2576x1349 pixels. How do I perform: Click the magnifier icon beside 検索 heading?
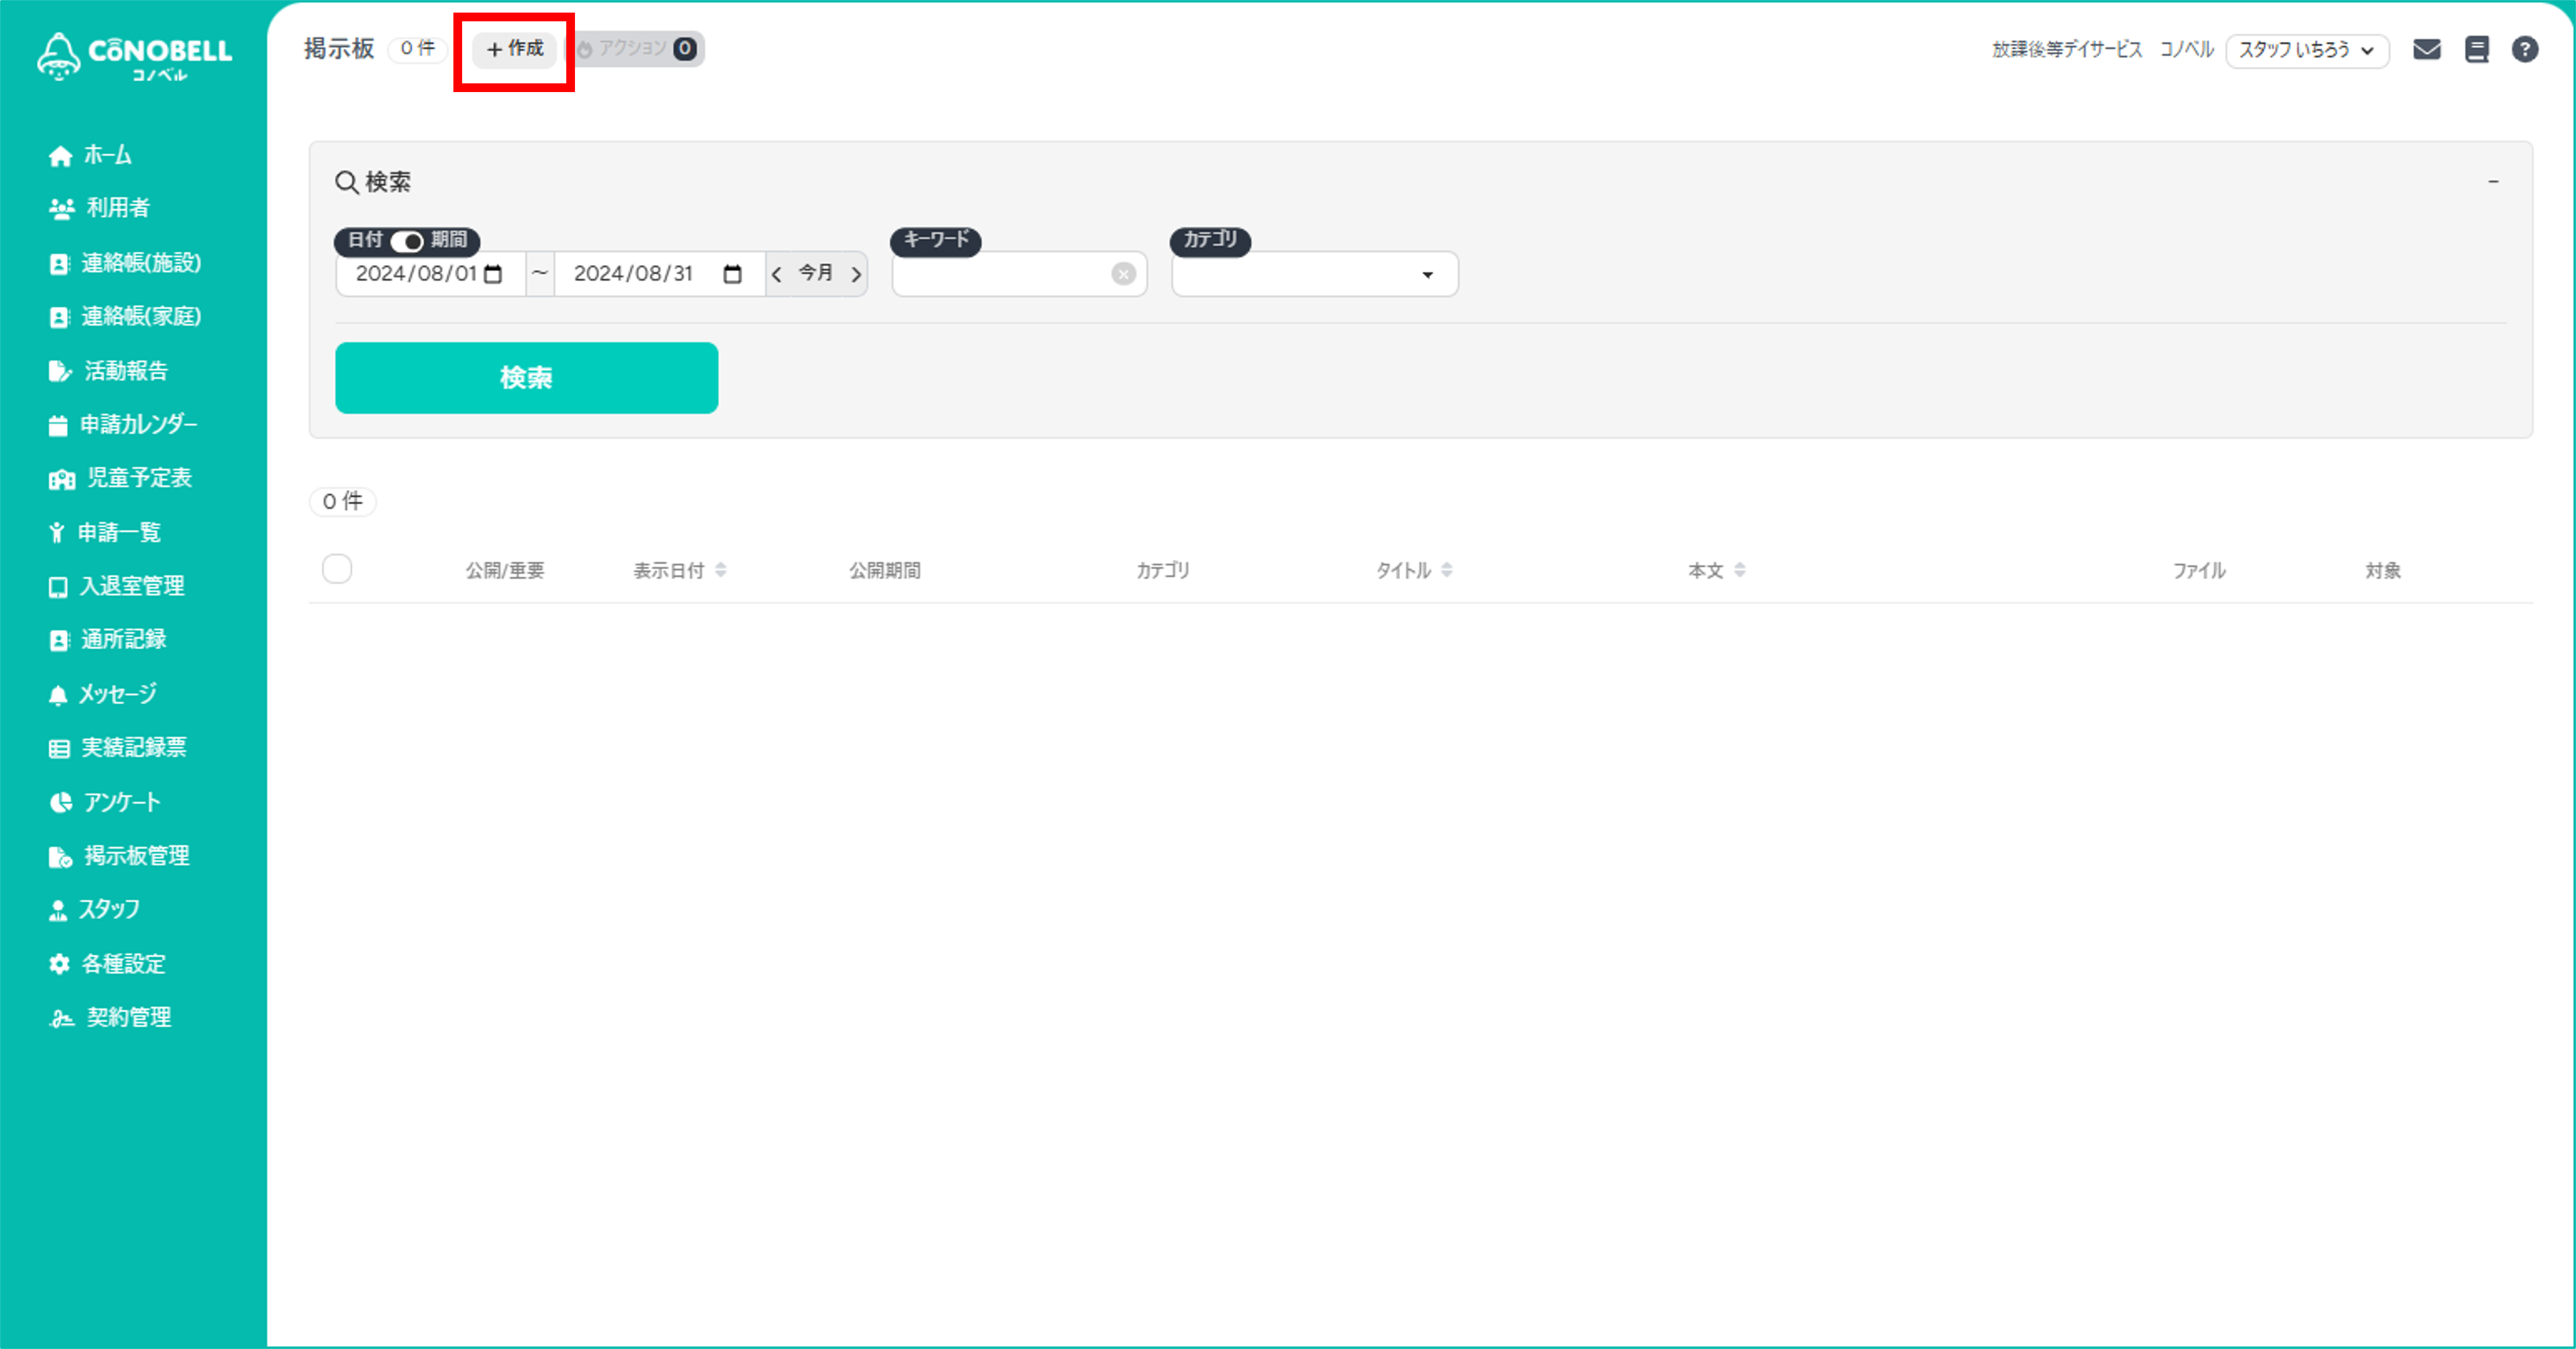[346, 182]
